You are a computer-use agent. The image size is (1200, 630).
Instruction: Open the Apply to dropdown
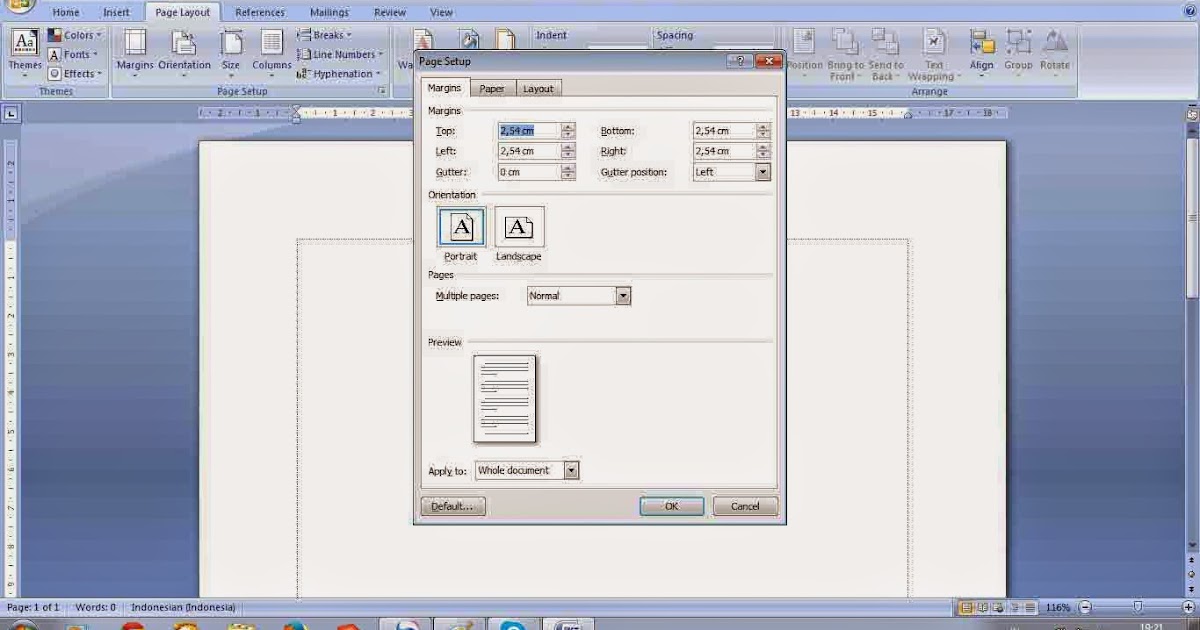[x=571, y=470]
